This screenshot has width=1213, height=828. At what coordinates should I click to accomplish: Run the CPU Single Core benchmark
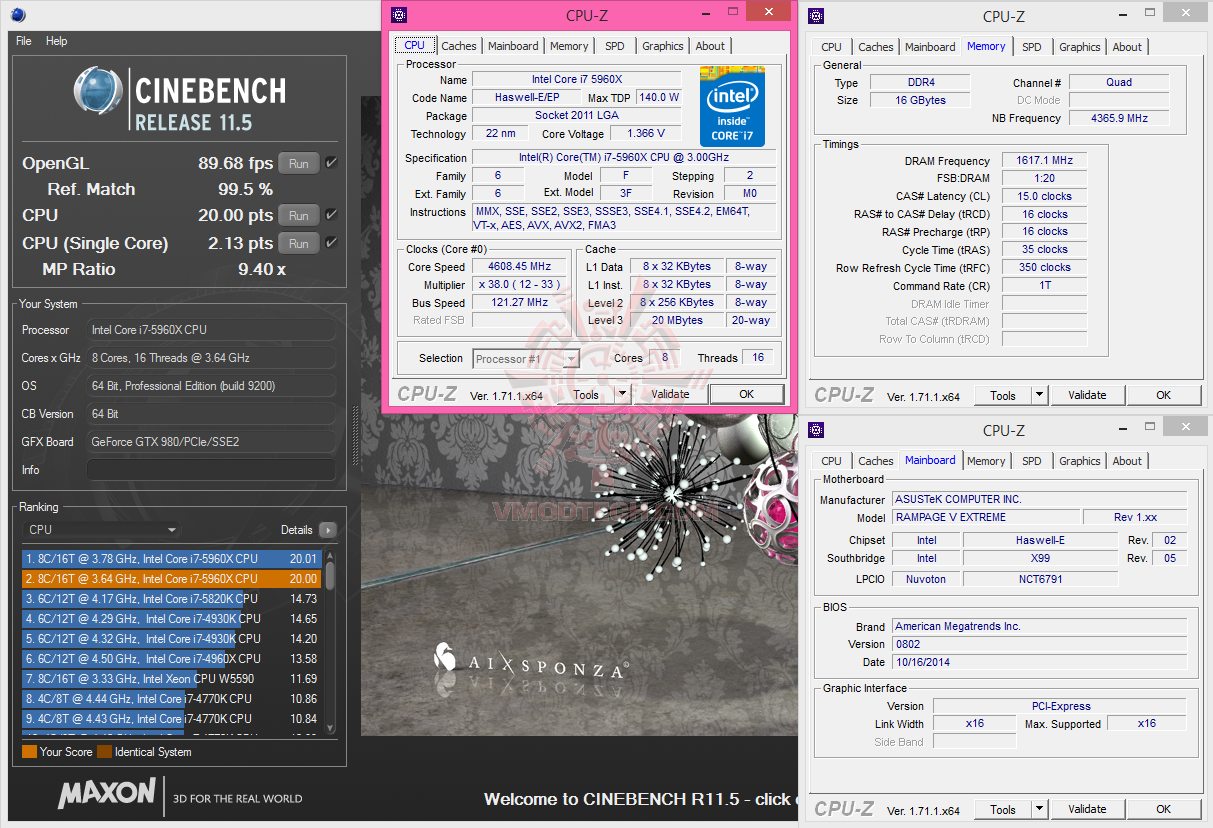pyautogui.click(x=299, y=243)
